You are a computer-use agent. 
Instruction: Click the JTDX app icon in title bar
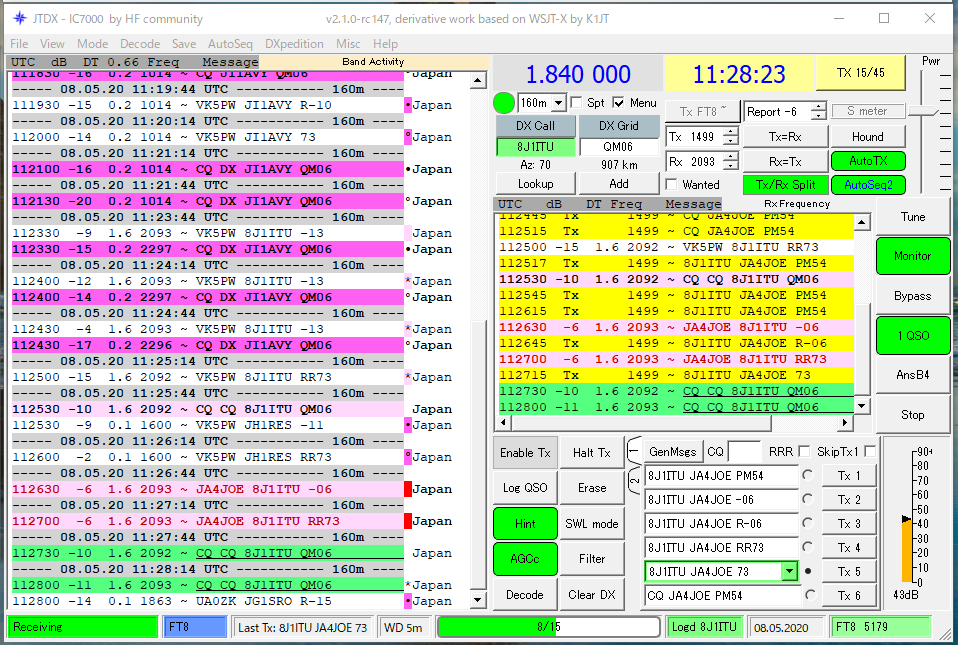click(20, 19)
